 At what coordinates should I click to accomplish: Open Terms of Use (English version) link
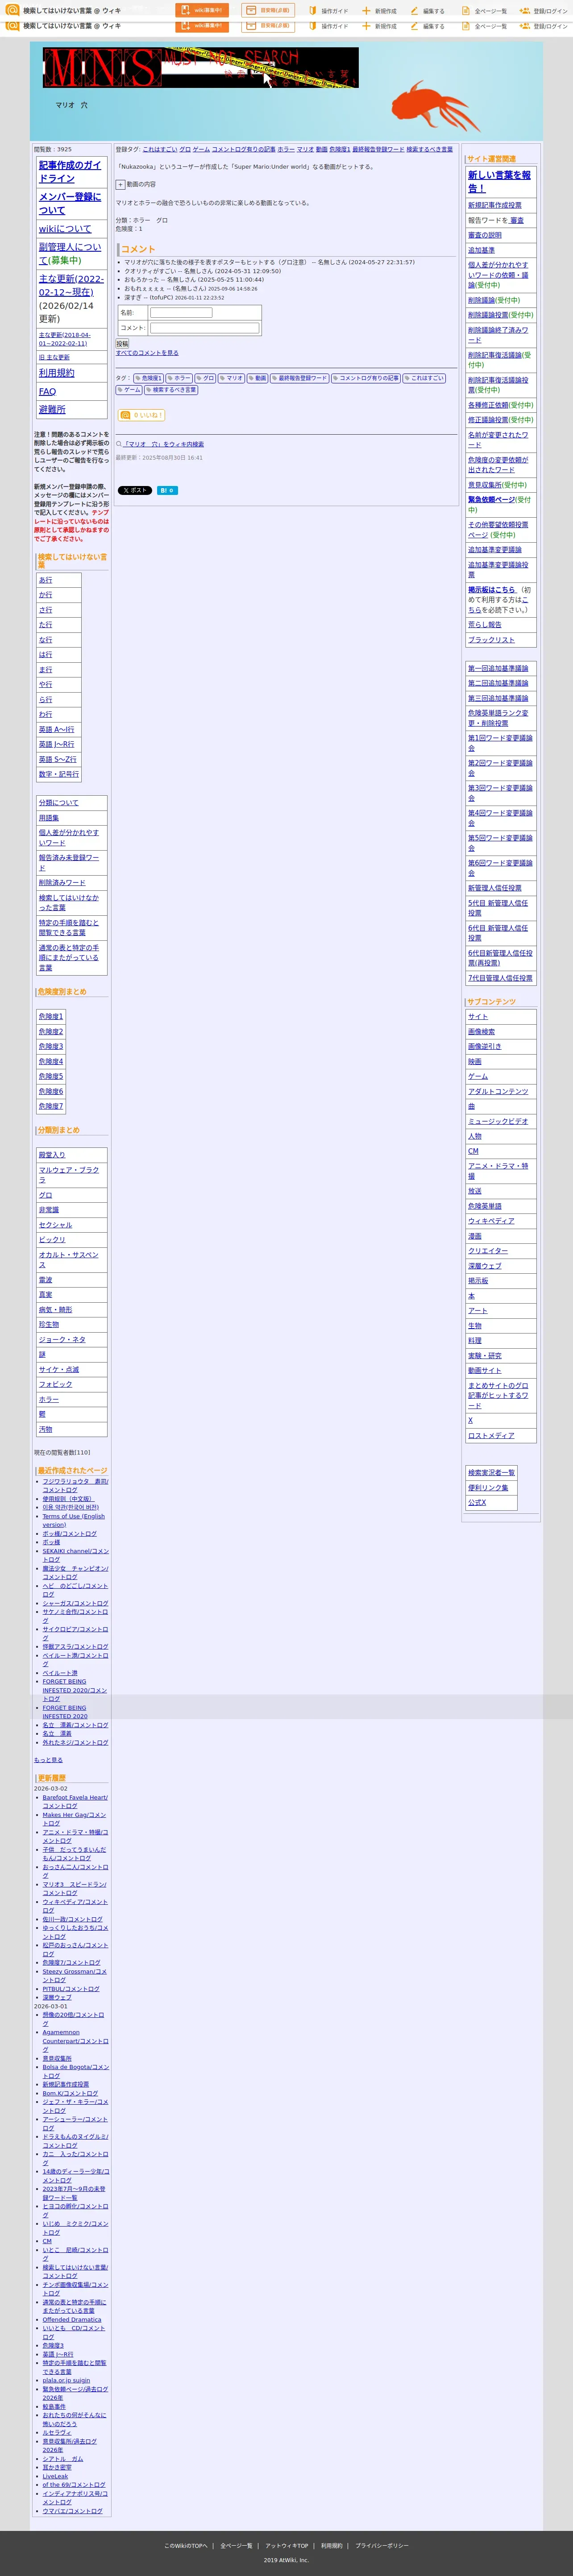click(x=73, y=1520)
